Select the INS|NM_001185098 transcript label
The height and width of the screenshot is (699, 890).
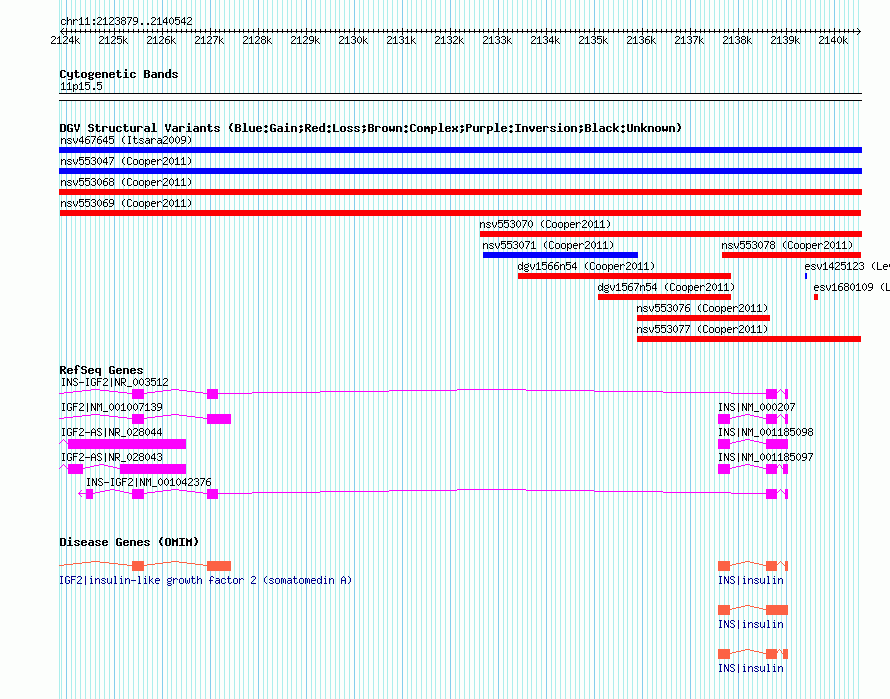pyautogui.click(x=766, y=432)
